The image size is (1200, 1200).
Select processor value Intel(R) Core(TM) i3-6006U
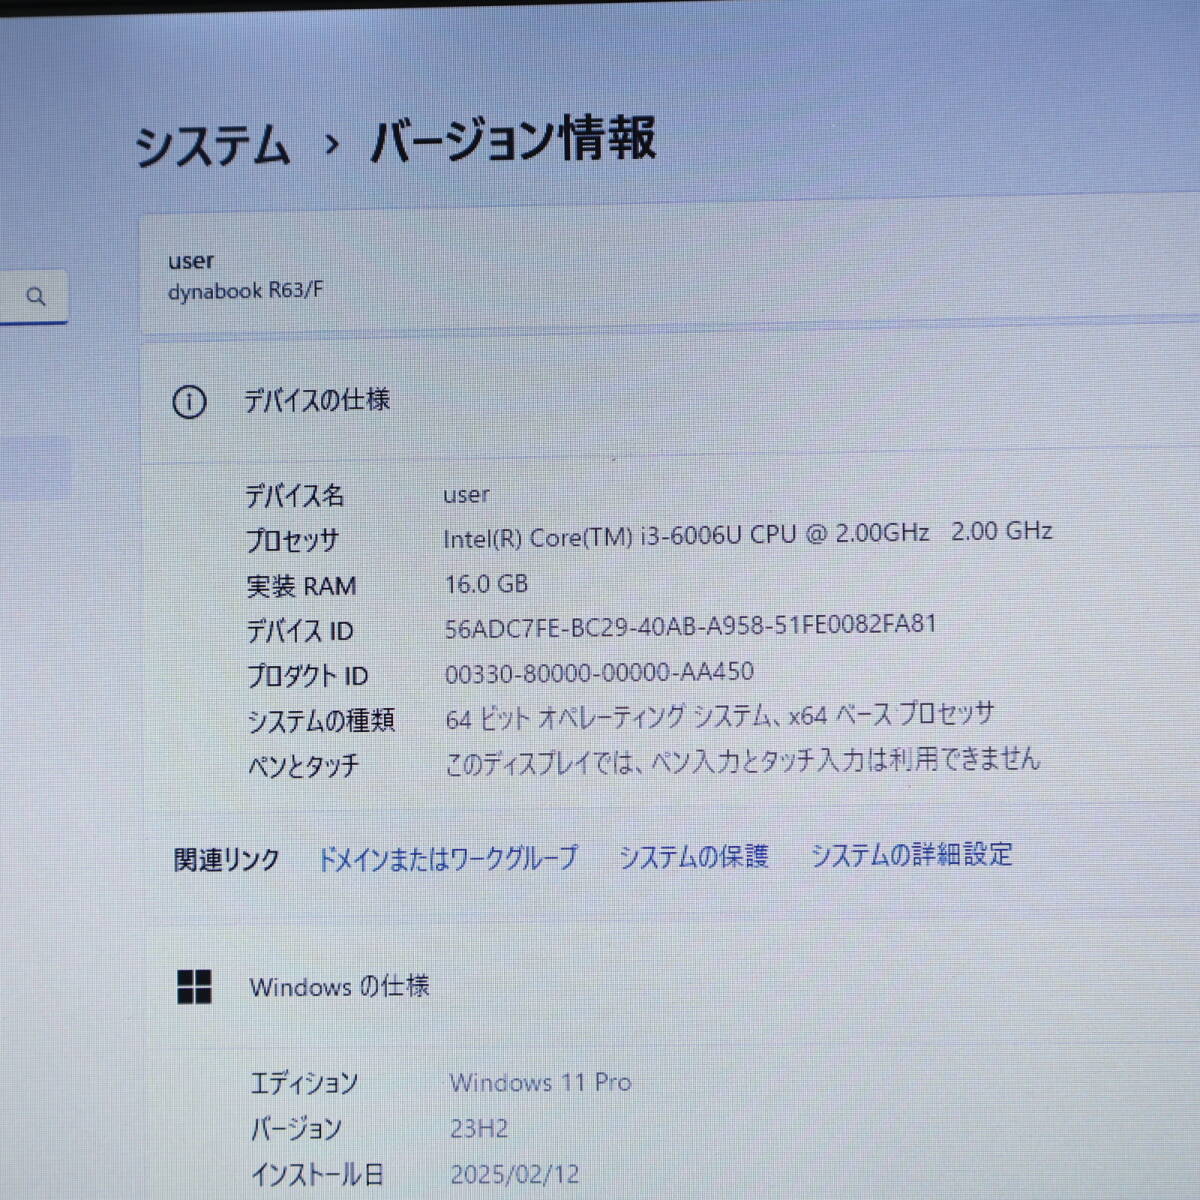click(x=748, y=534)
